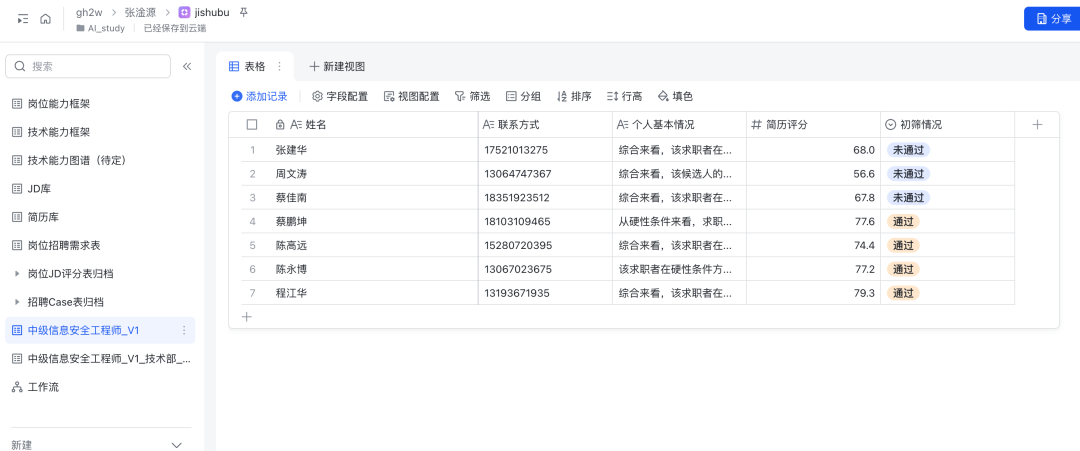
Task: Collapse the sidebar with double-chevron icon
Action: click(187, 66)
